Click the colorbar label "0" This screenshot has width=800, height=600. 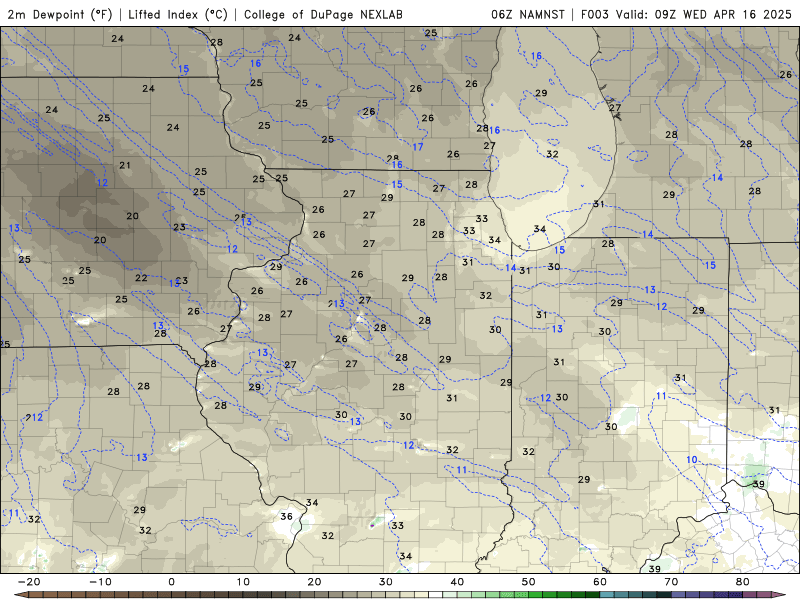tap(171, 582)
